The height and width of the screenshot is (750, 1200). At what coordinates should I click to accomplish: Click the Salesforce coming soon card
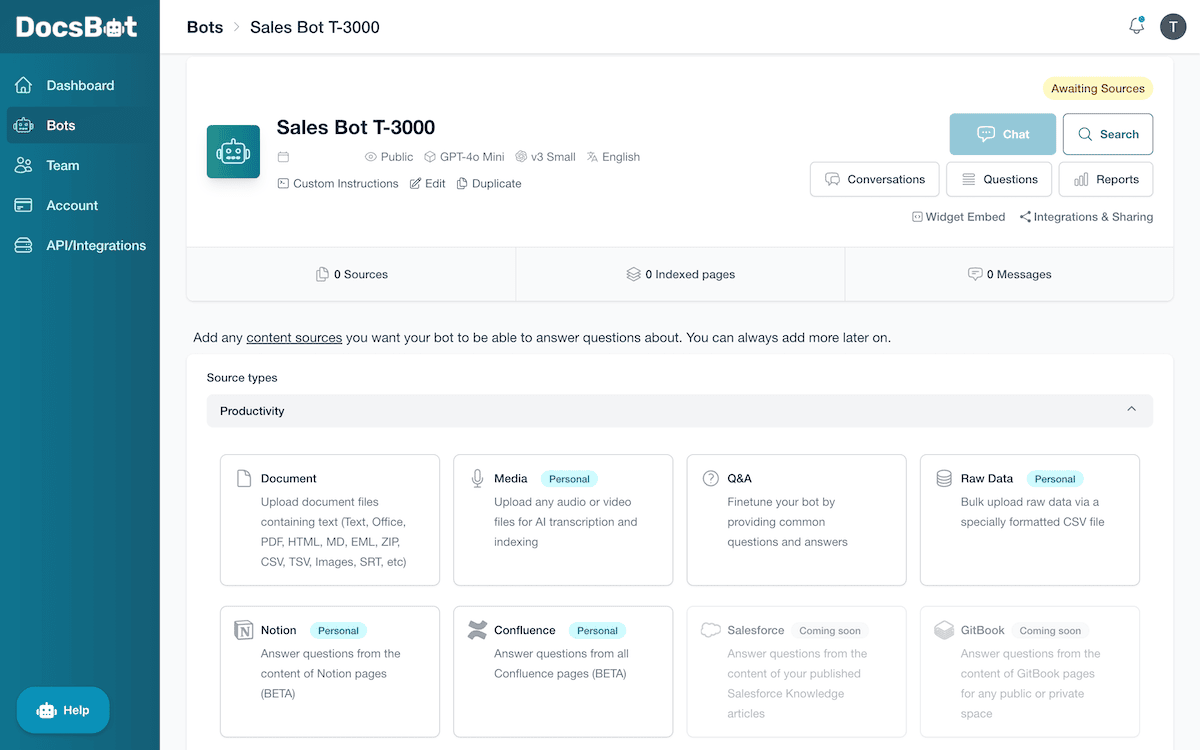coord(797,671)
